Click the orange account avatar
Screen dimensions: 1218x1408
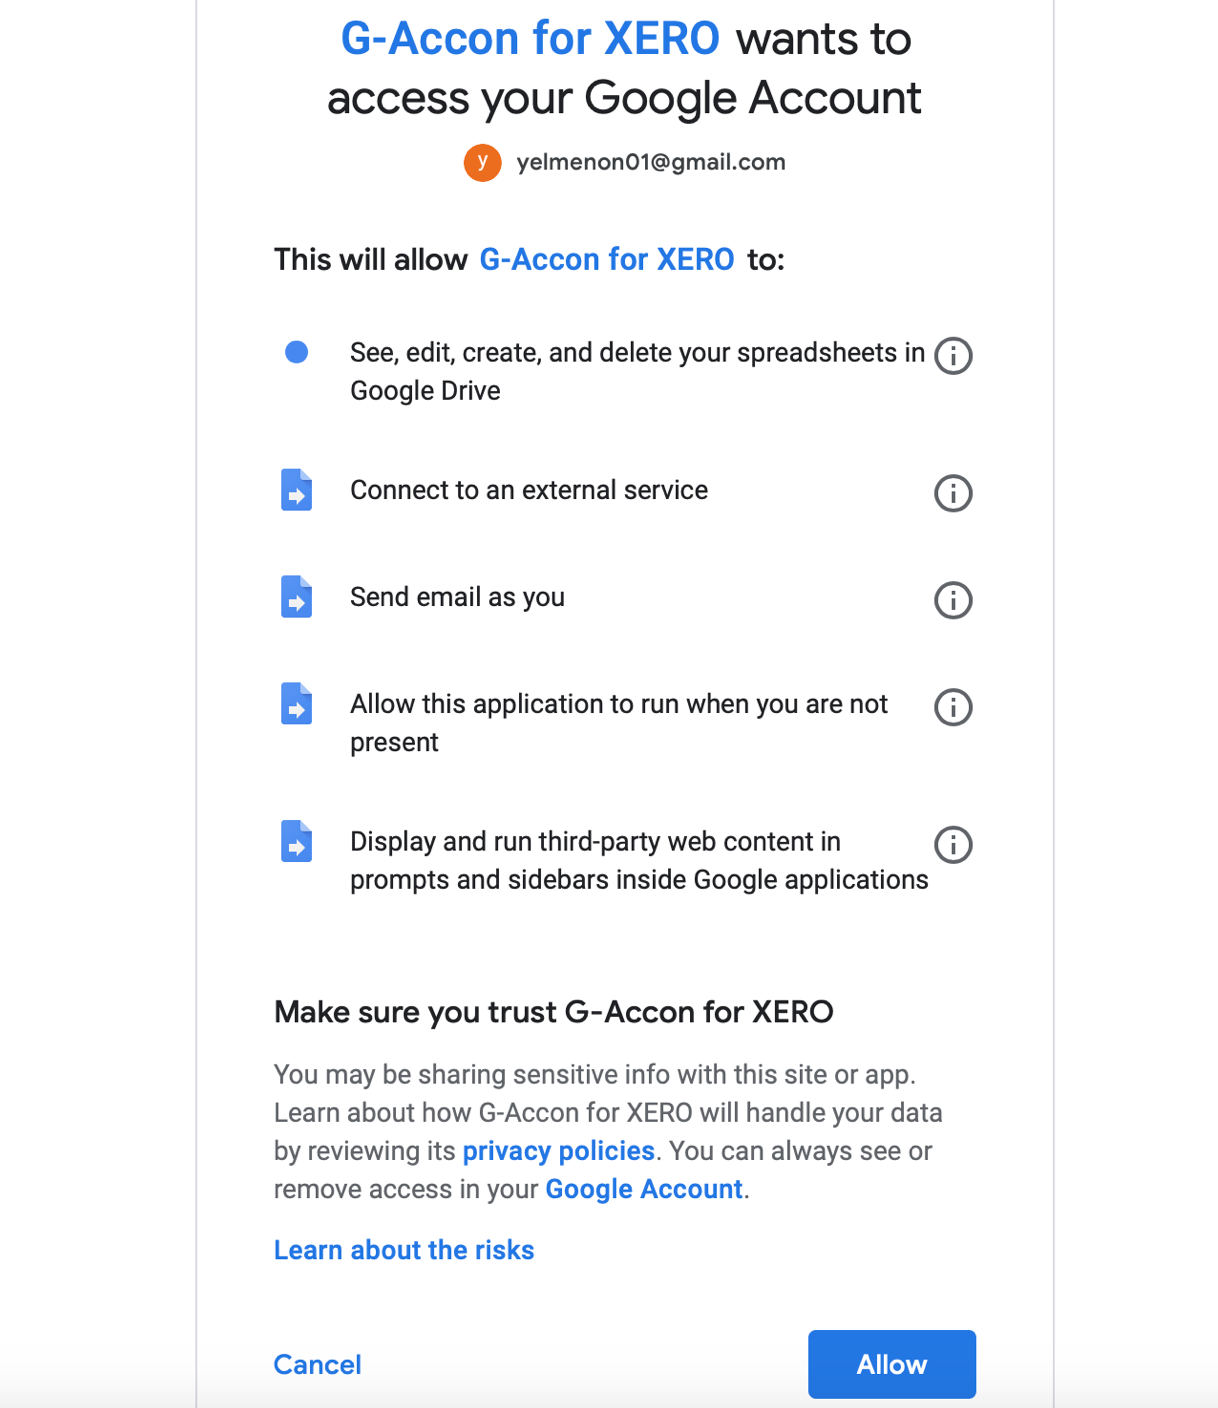(482, 162)
